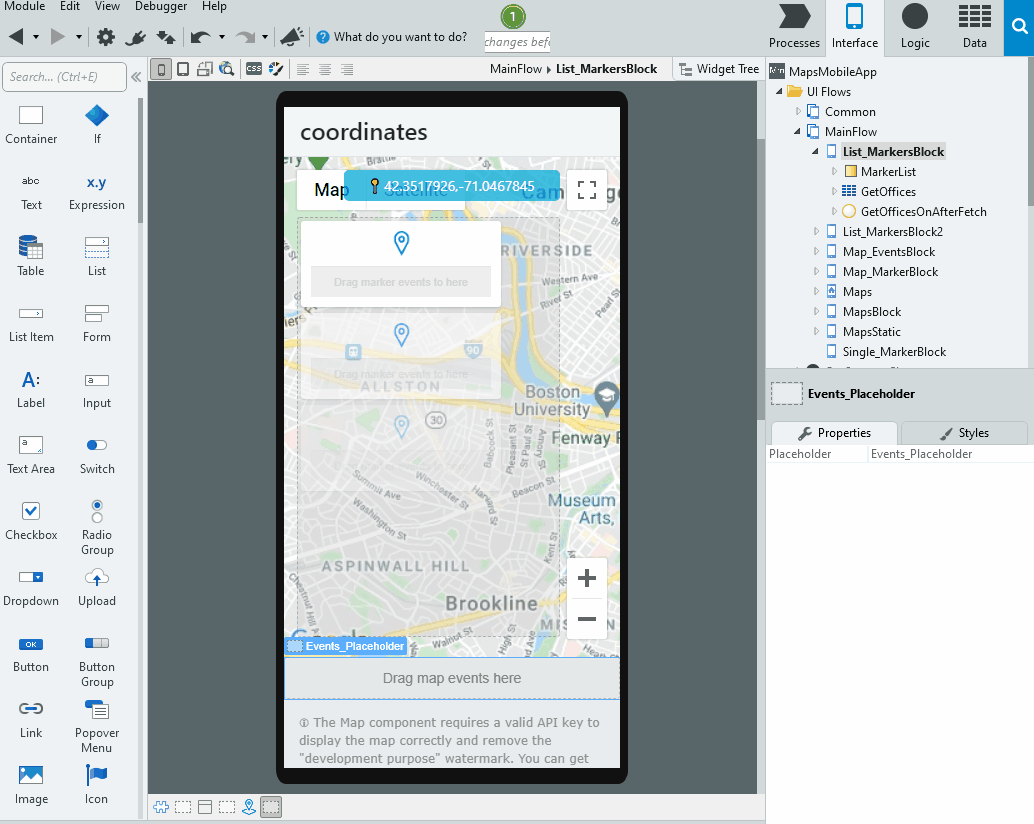Screen dimensions: 1034x824
Task: Click the green publish button
Action: pos(513,16)
